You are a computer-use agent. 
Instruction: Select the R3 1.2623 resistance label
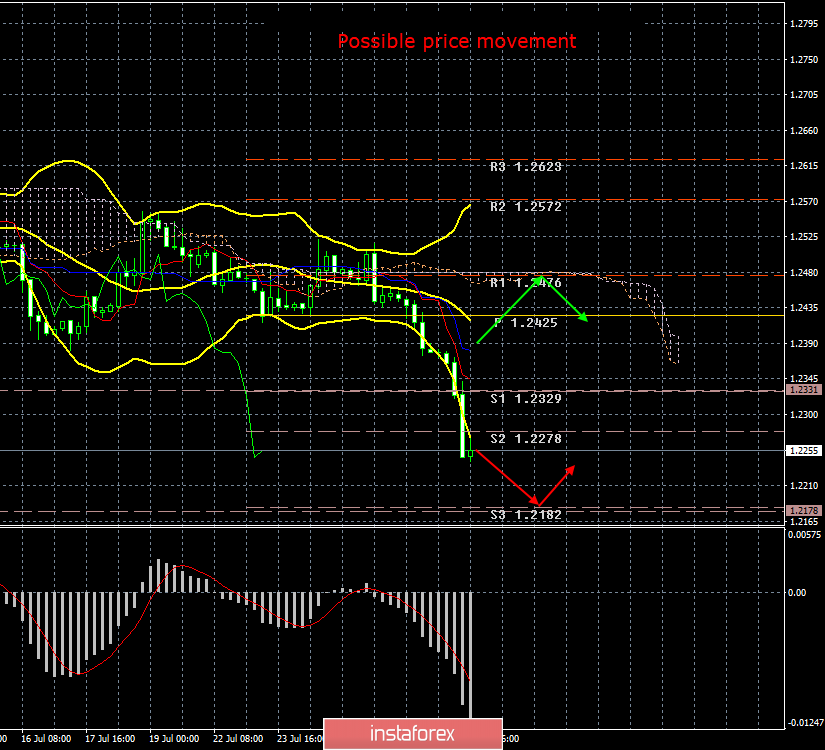pyautogui.click(x=526, y=167)
